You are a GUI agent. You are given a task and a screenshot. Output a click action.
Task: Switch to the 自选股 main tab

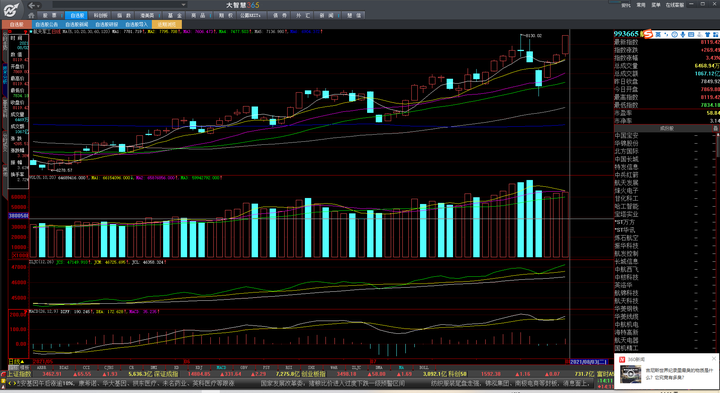(77, 15)
